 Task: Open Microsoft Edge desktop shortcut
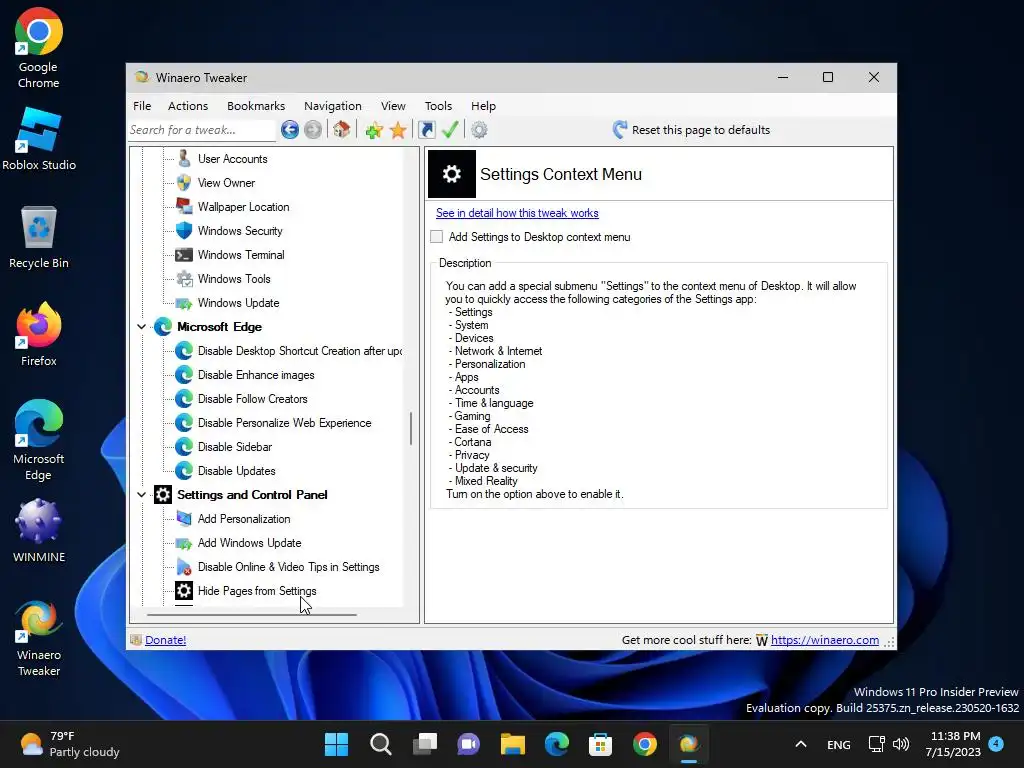[x=39, y=440]
